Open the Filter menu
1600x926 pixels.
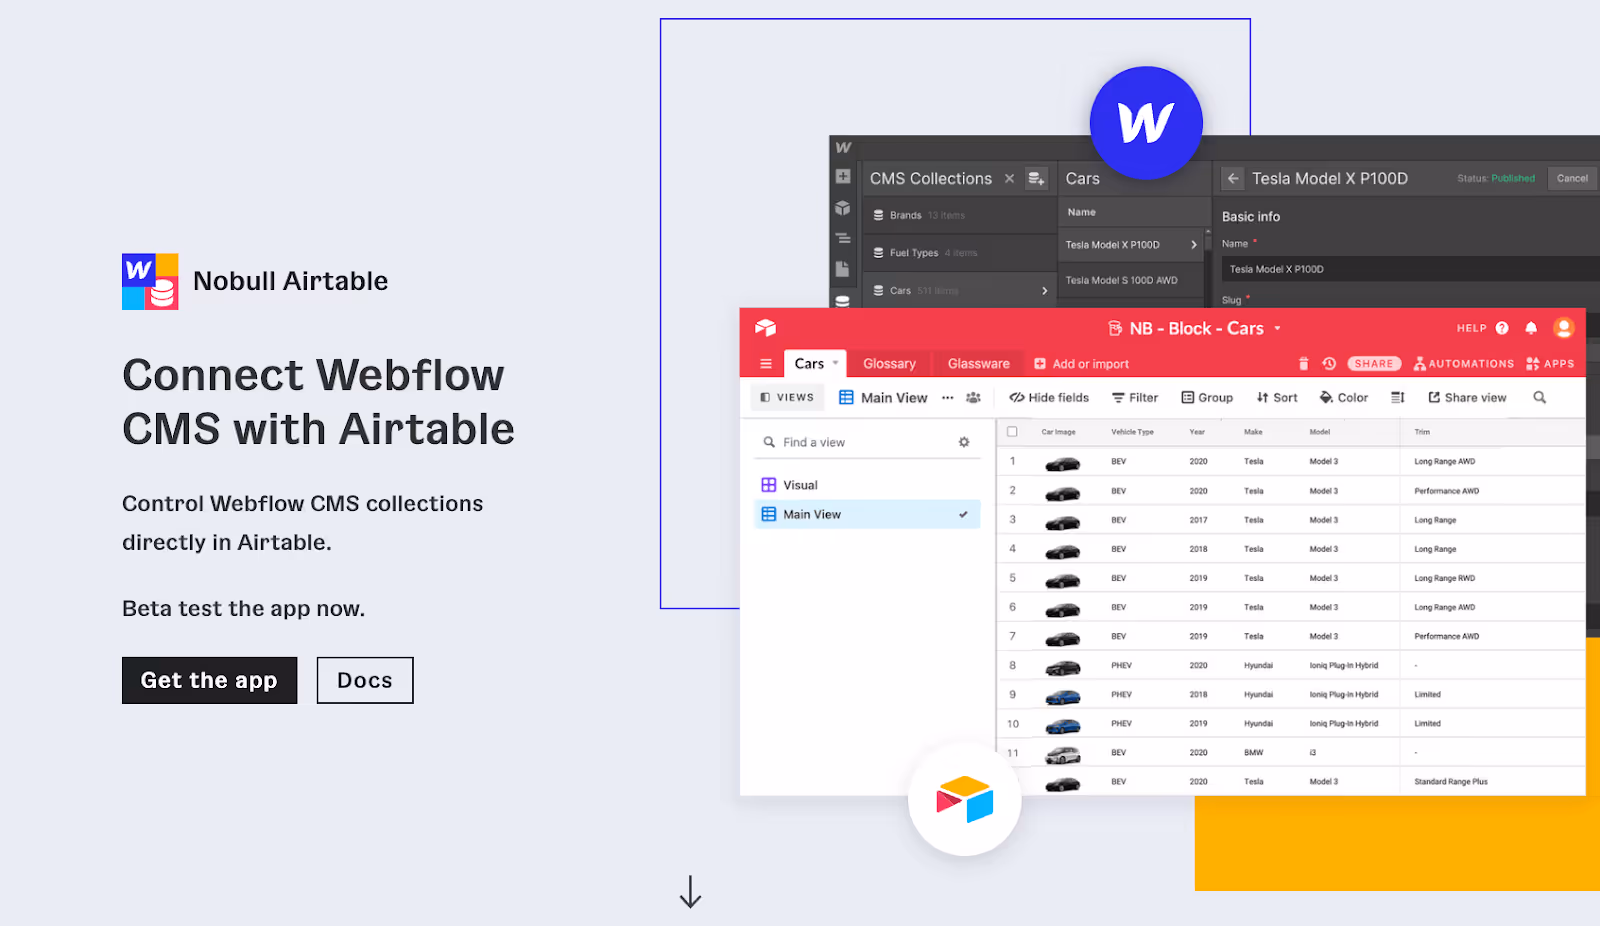pyautogui.click(x=1135, y=398)
